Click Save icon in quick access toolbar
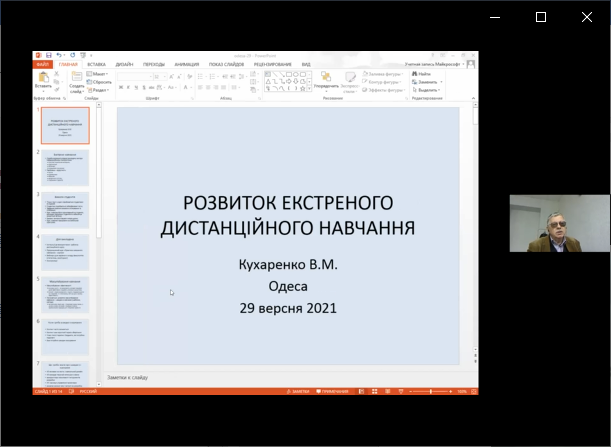The height and width of the screenshot is (447, 611). pos(48,55)
